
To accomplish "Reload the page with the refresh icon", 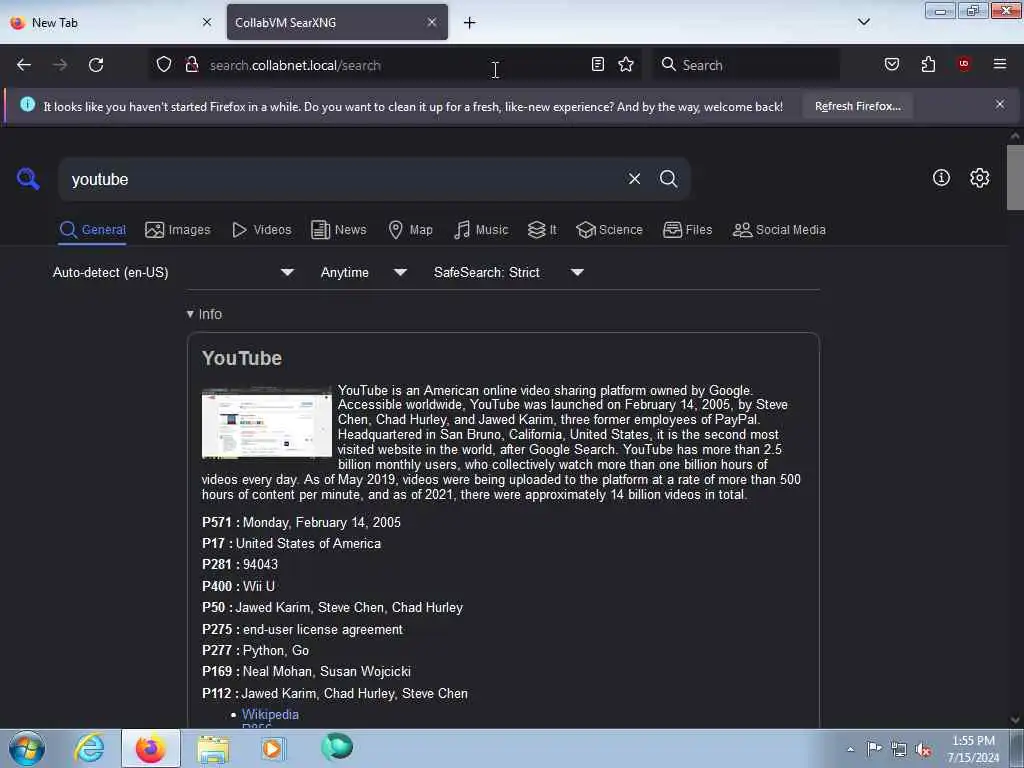I will [96, 65].
